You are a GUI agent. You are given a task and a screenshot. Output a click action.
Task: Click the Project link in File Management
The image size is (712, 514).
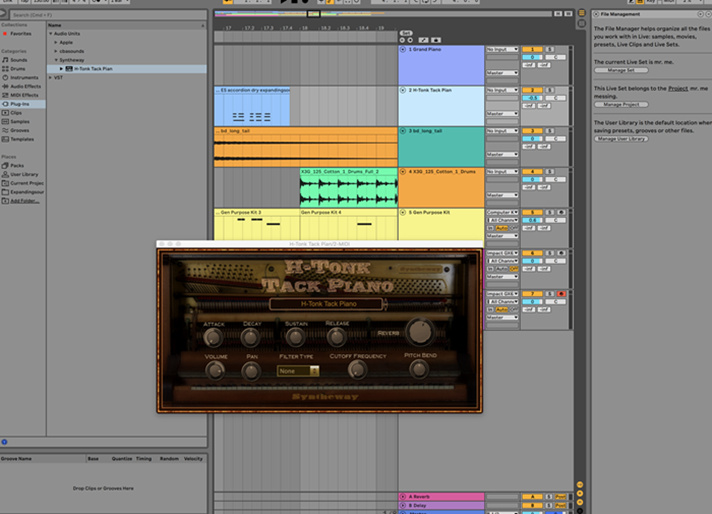[678, 89]
